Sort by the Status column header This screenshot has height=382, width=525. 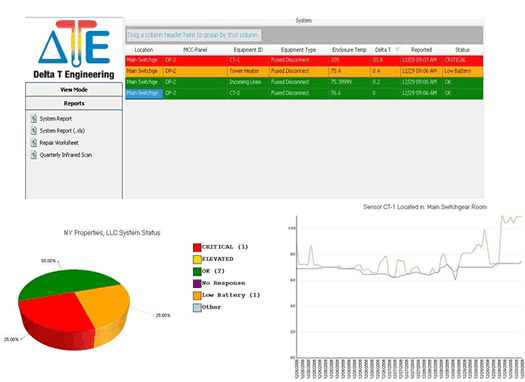462,50
